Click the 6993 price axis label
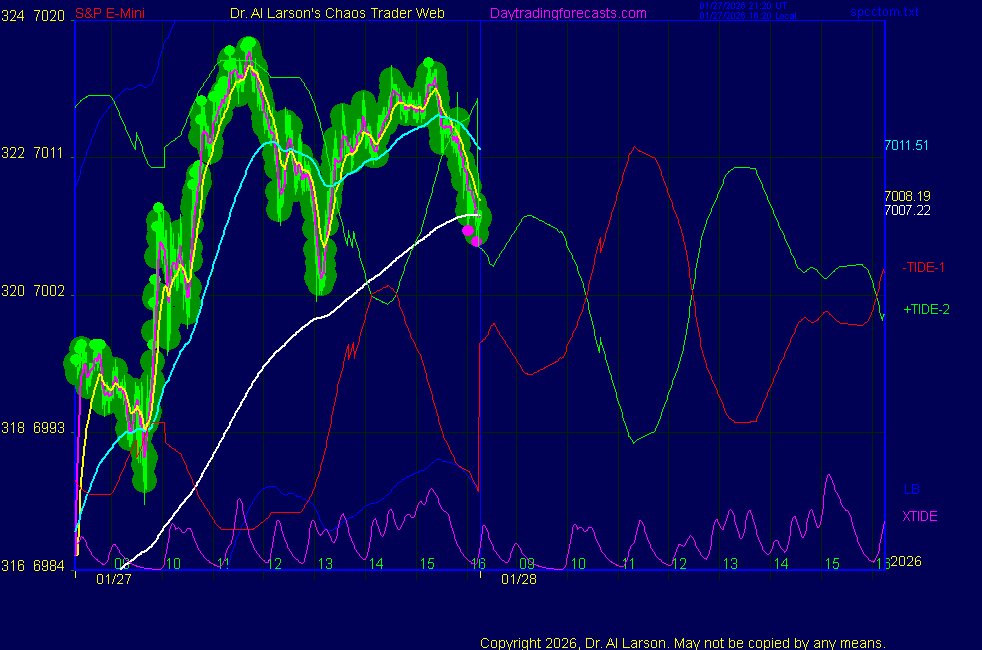Image resolution: width=982 pixels, height=650 pixels. tap(49, 428)
